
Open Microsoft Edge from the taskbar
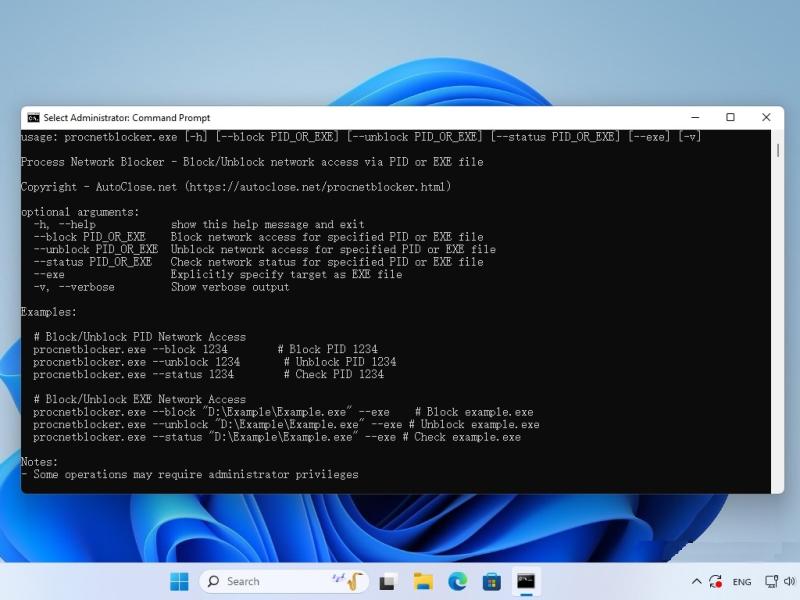(456, 582)
